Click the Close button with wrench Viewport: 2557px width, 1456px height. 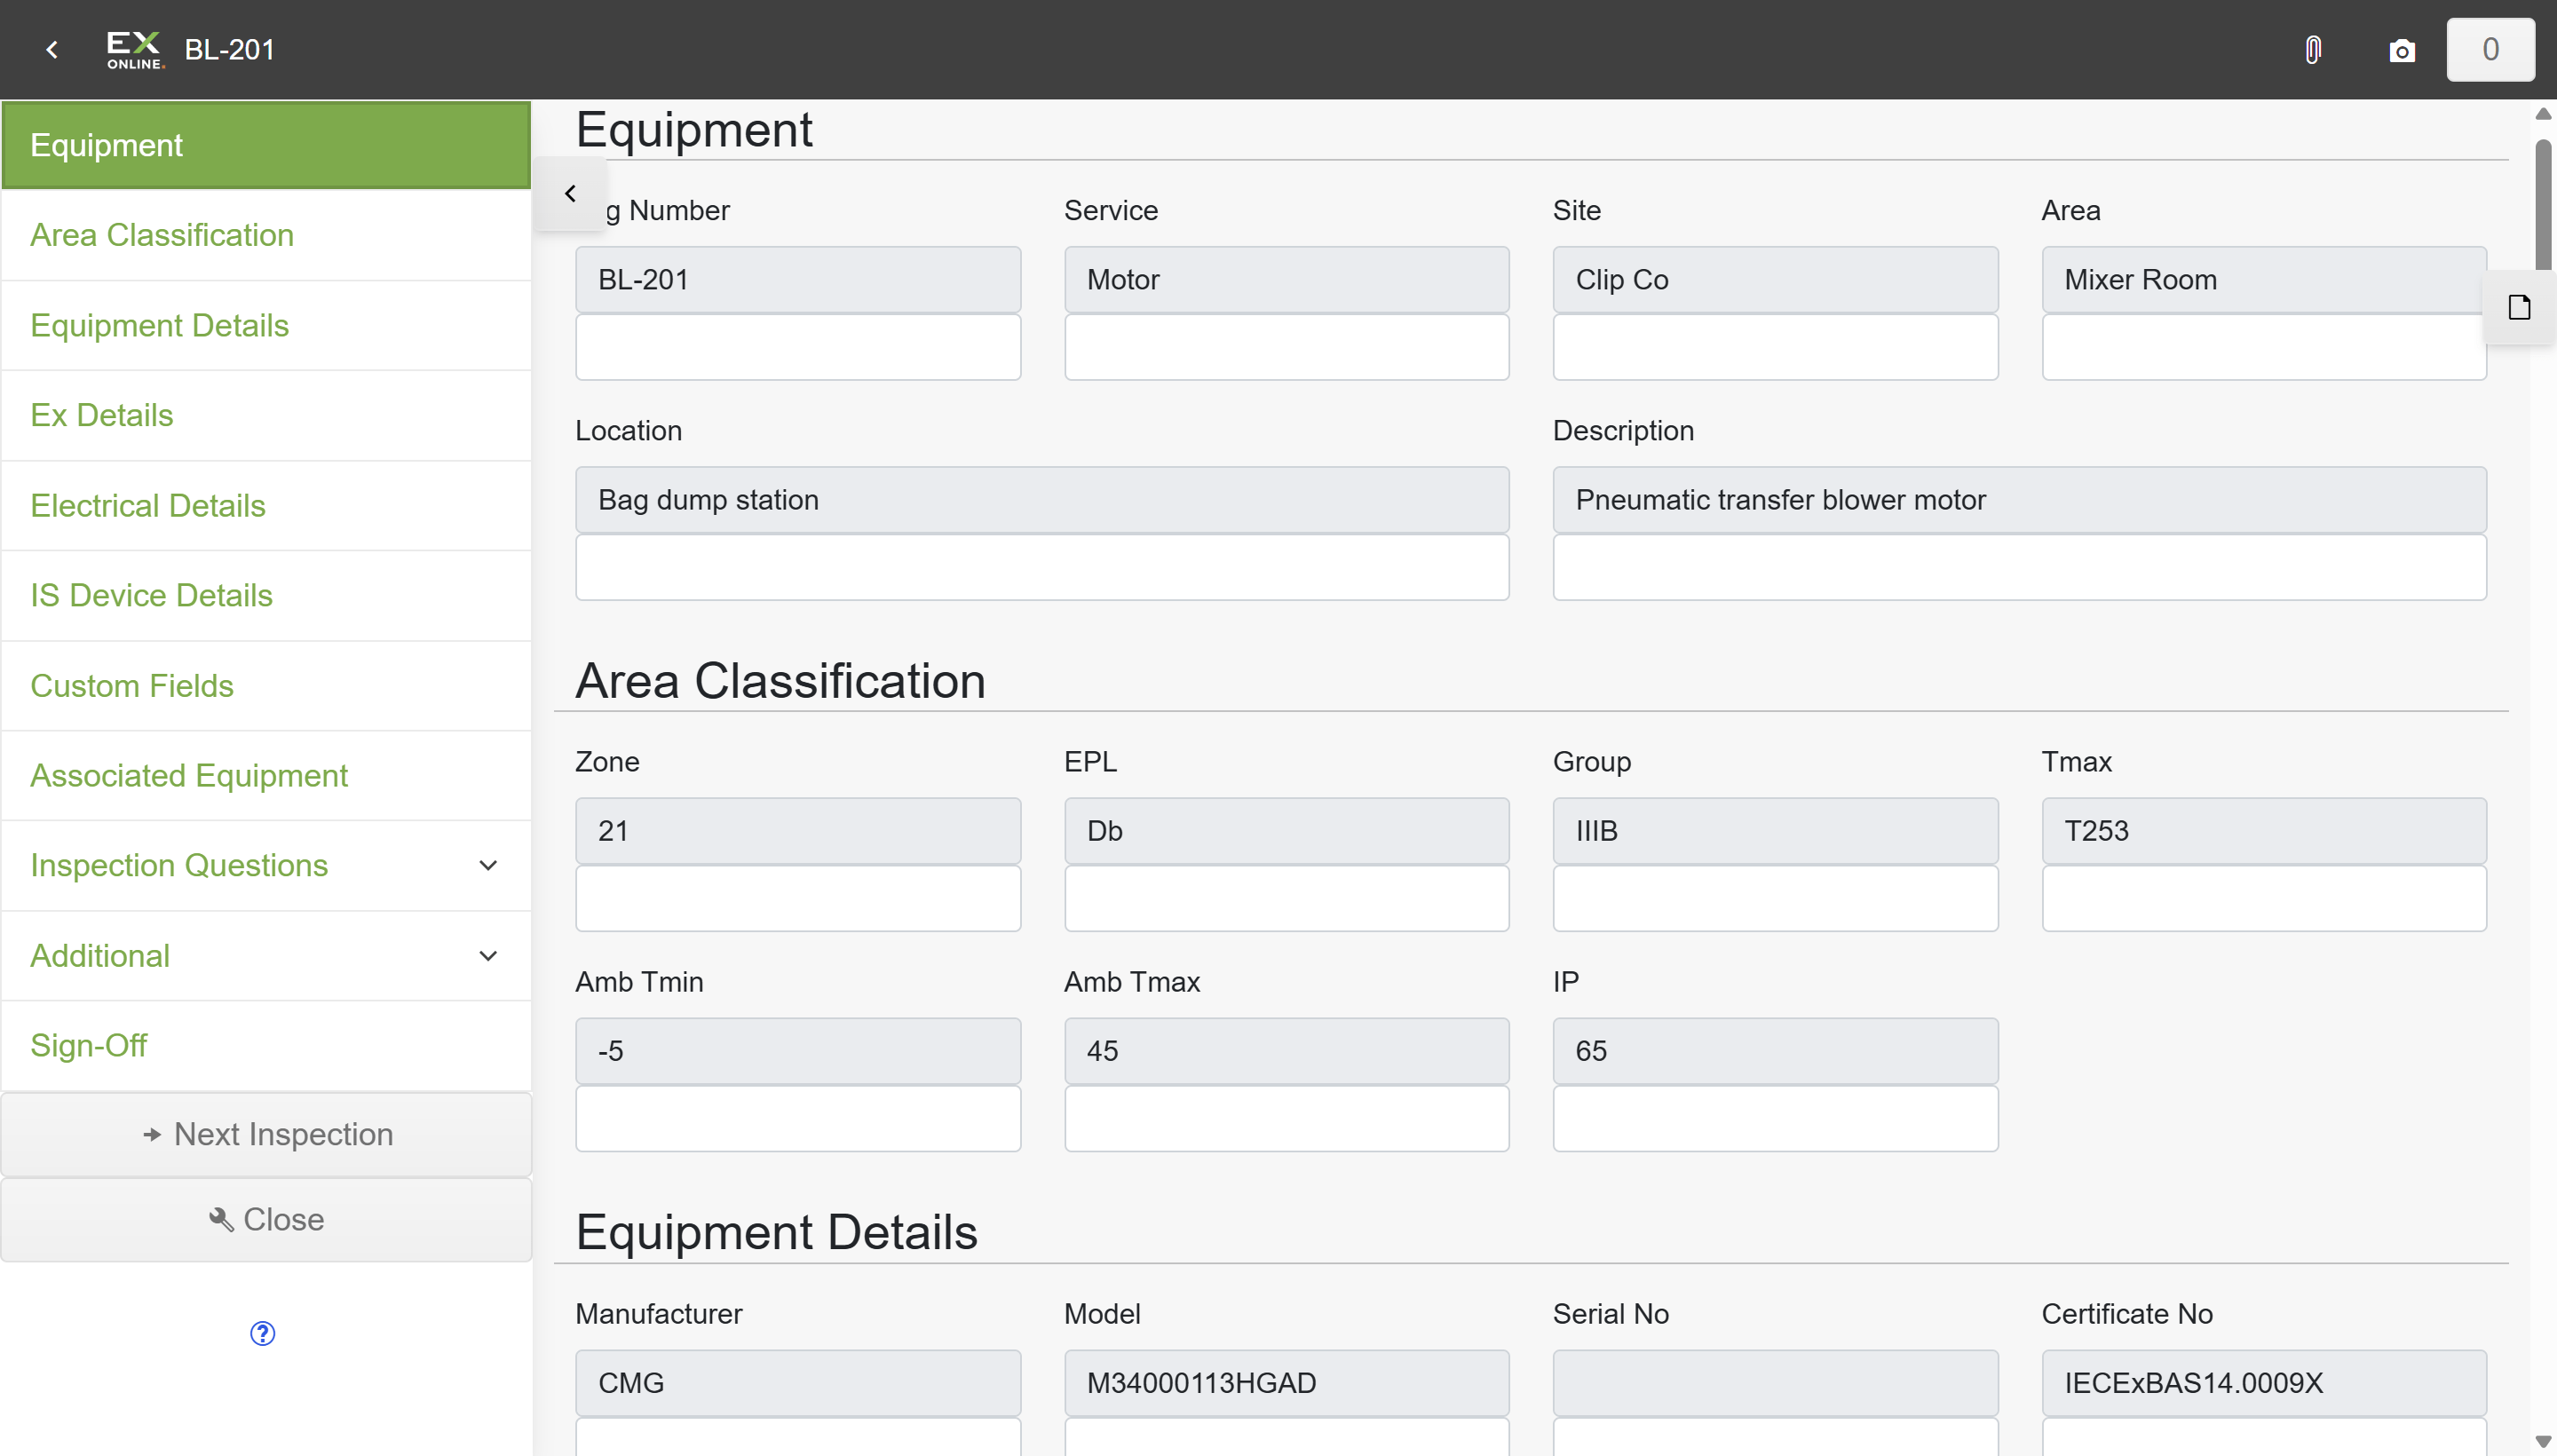pyautogui.click(x=266, y=1219)
